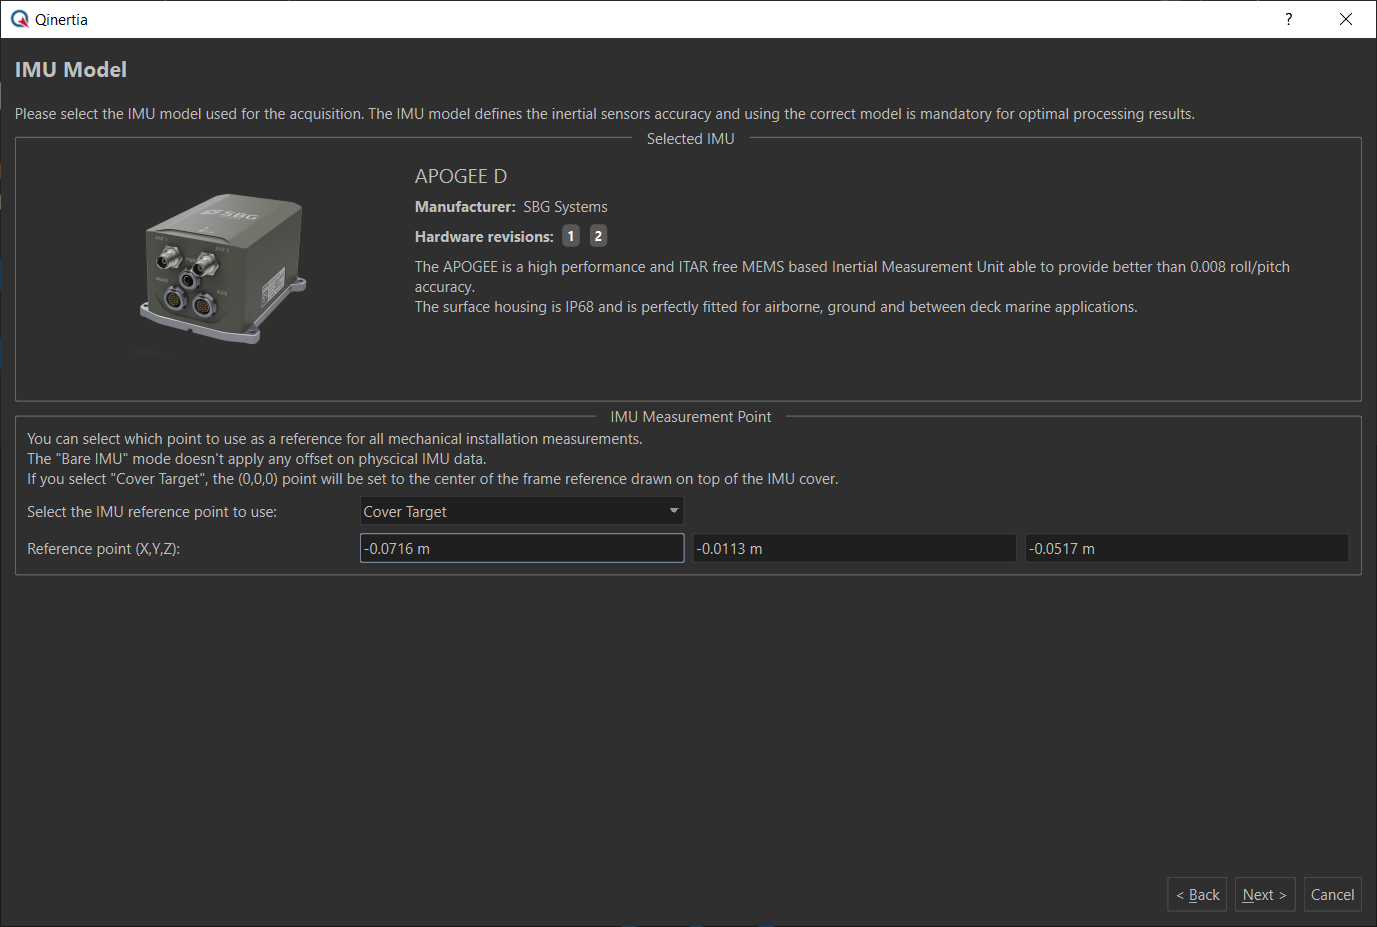
Task: Go back with the Back button
Action: (1197, 894)
